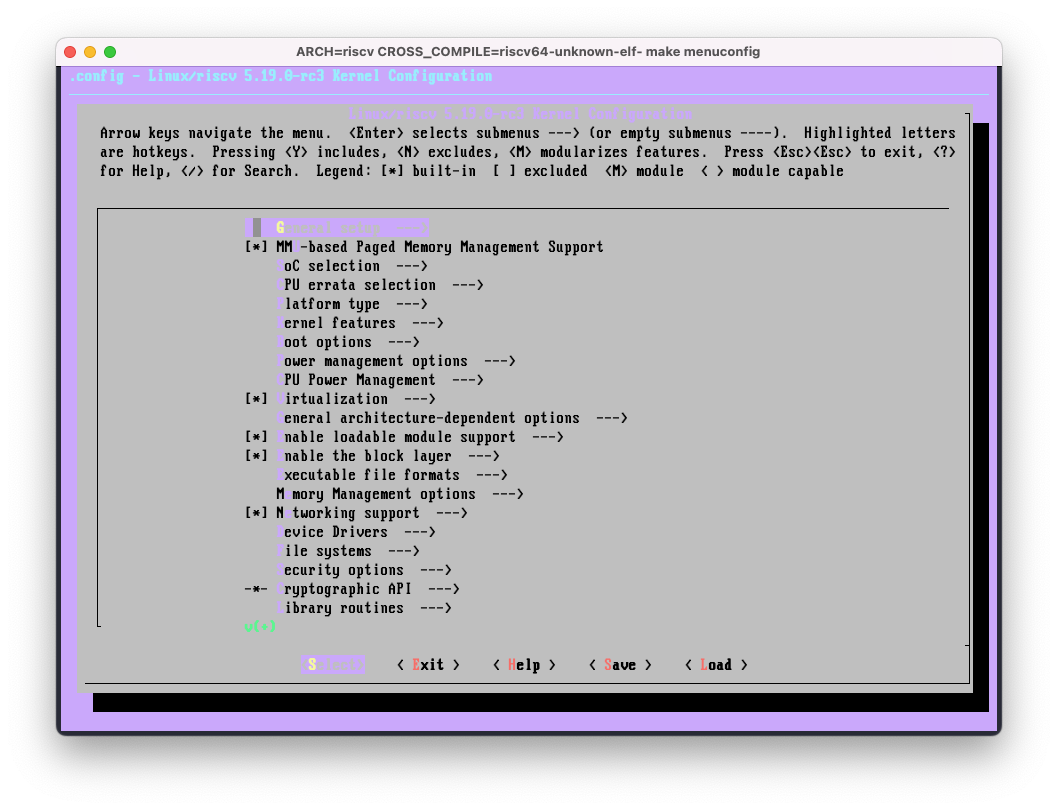Open Executable file formats submenu
The height and width of the screenshot is (810, 1058).
pyautogui.click(x=391, y=475)
